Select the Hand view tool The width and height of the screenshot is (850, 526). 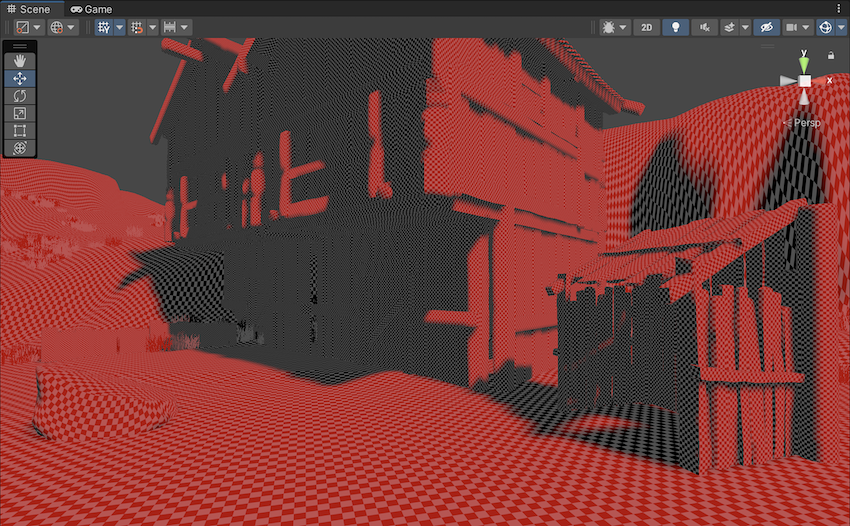click(x=20, y=61)
